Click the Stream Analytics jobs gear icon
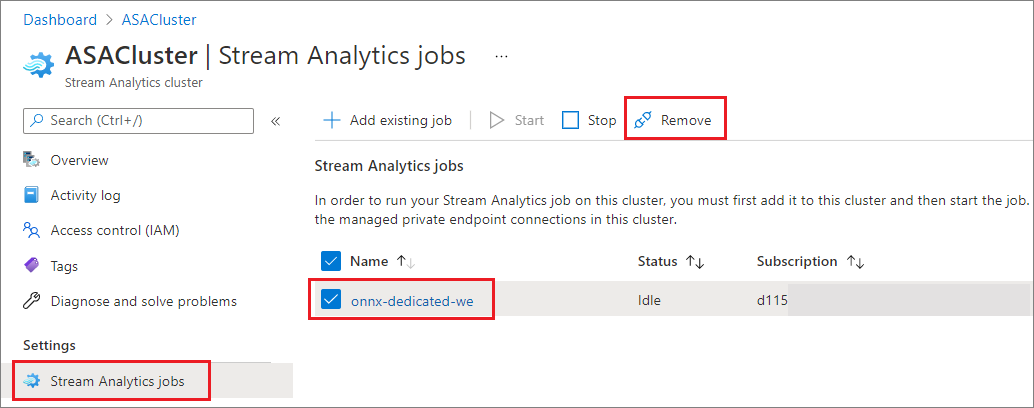The width and height of the screenshot is (1034, 408). click(x=32, y=381)
